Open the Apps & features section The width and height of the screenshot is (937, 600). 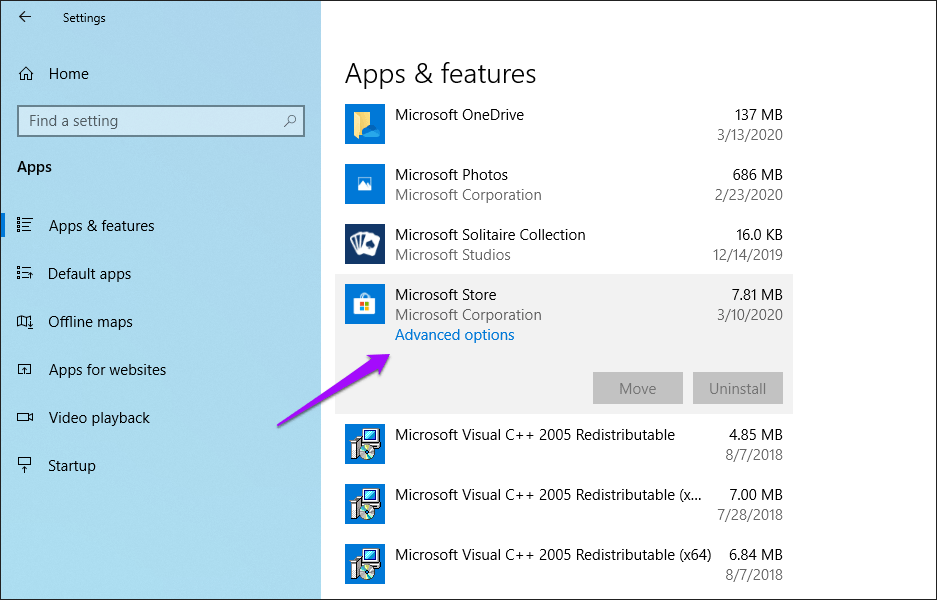tap(101, 226)
